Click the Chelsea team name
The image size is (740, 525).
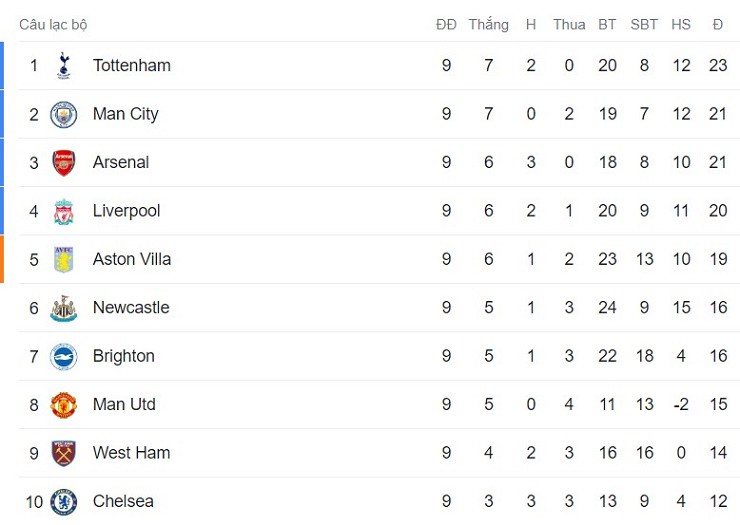[123, 501]
